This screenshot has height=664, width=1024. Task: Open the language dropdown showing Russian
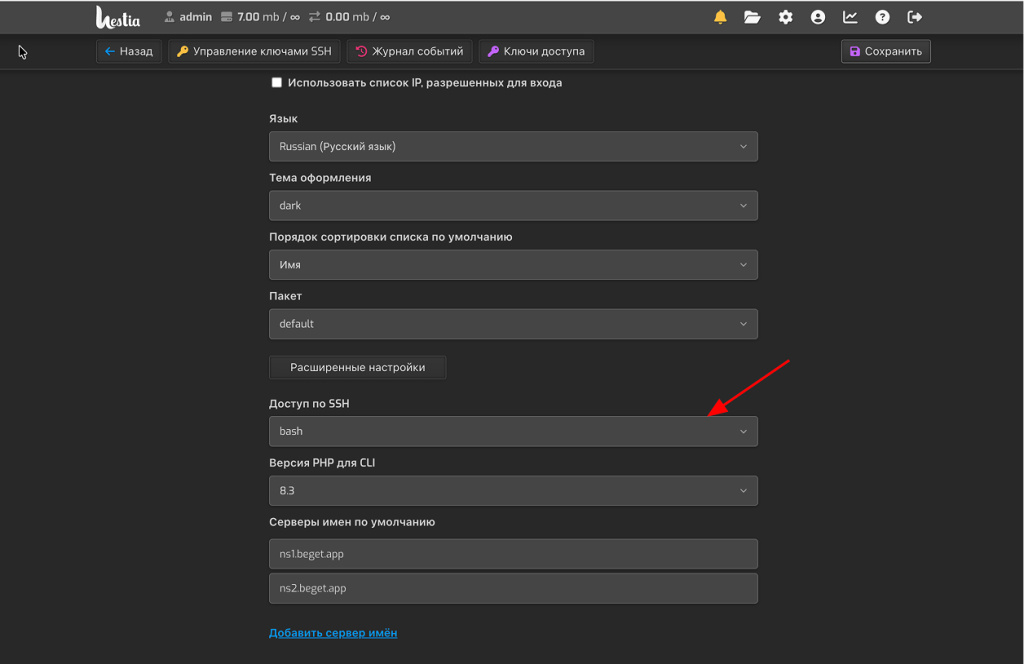click(512, 146)
